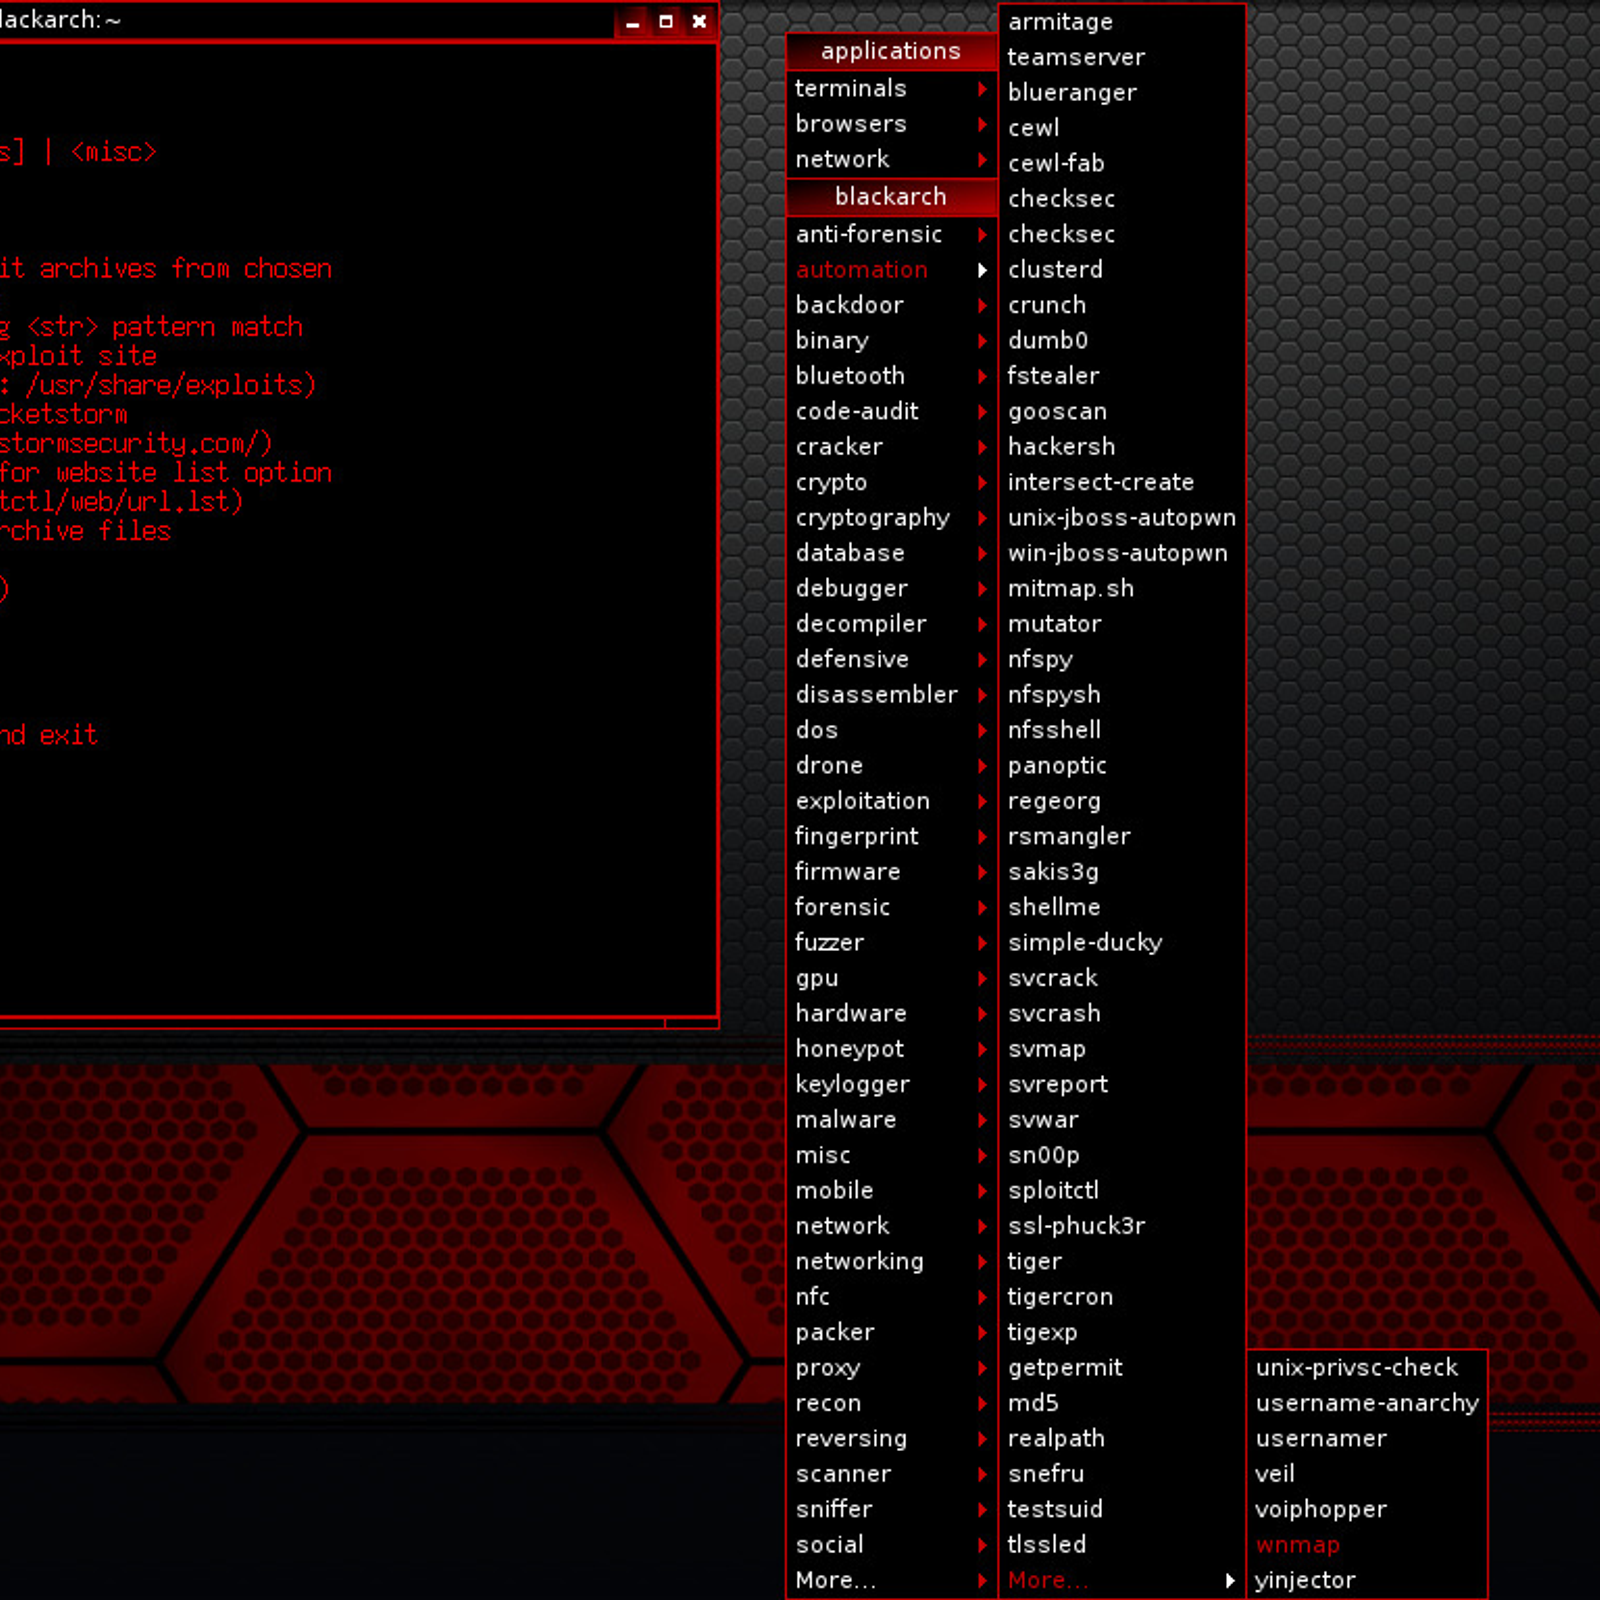
Task: Expand arrow next to database
Action: [x=982, y=553]
